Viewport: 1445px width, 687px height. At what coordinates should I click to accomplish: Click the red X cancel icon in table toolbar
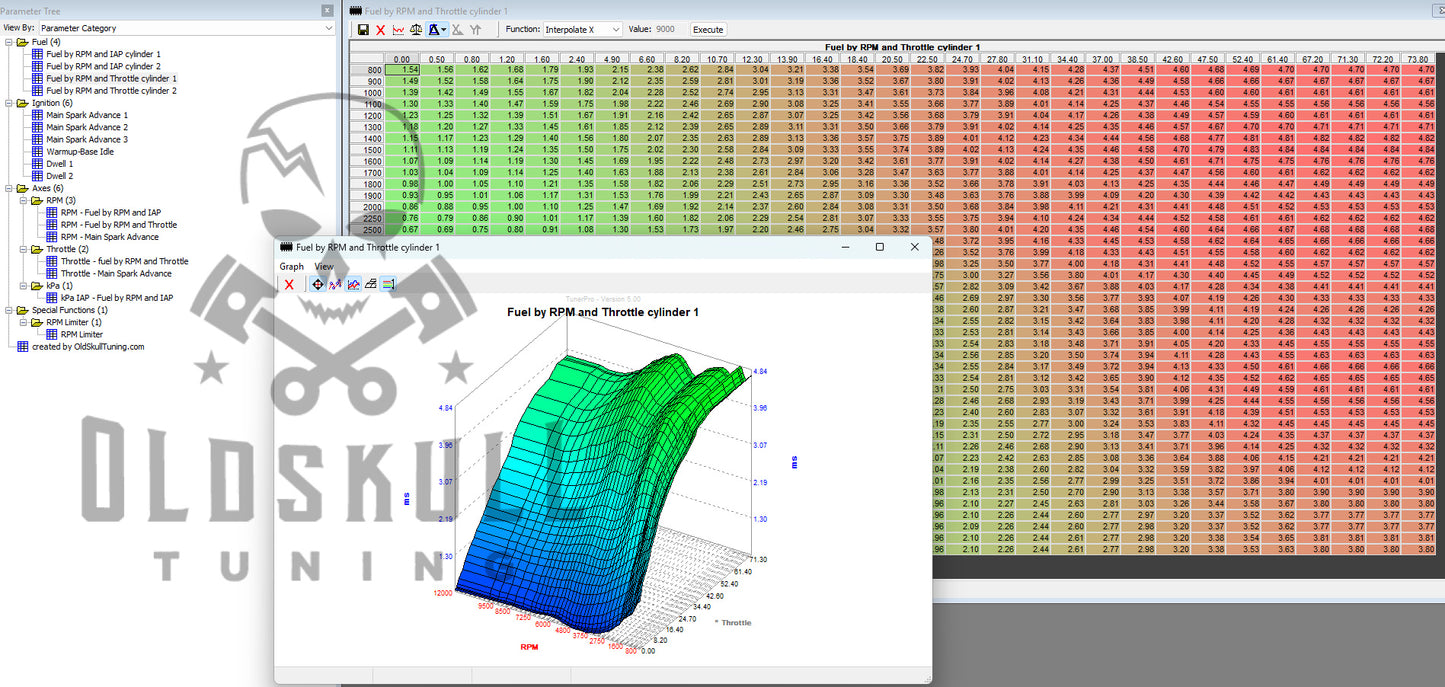pos(380,30)
